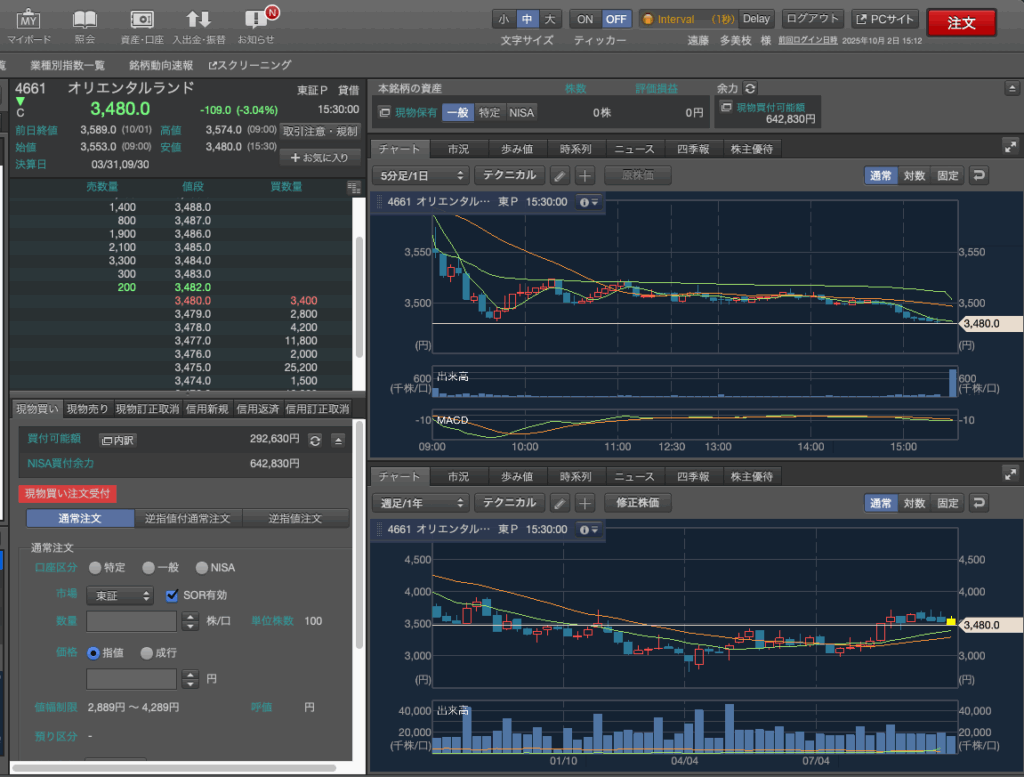1024x777 pixels.
Task: Open the My Board icon
Action: tap(29, 20)
